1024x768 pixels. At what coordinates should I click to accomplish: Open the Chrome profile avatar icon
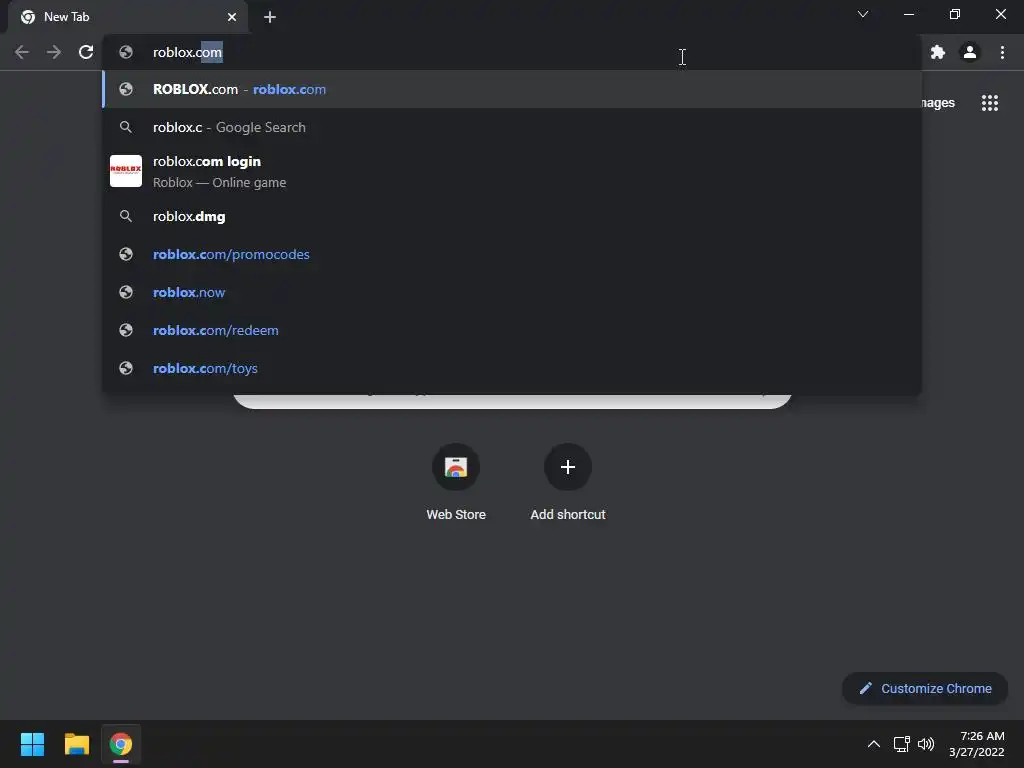click(970, 52)
